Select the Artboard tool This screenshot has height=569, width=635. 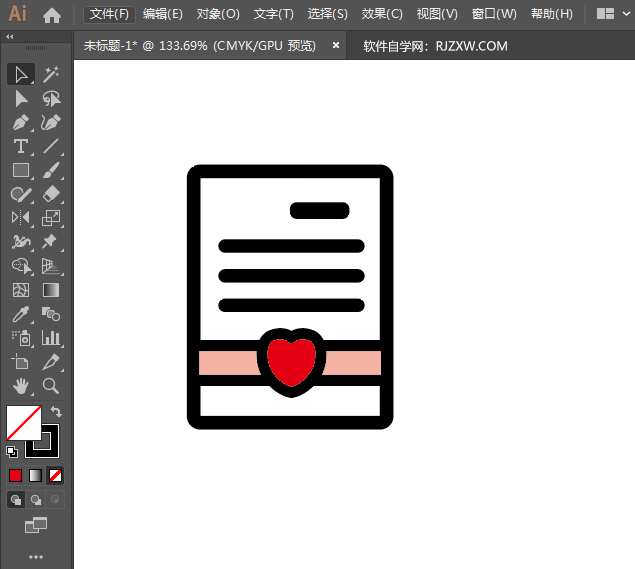point(21,362)
